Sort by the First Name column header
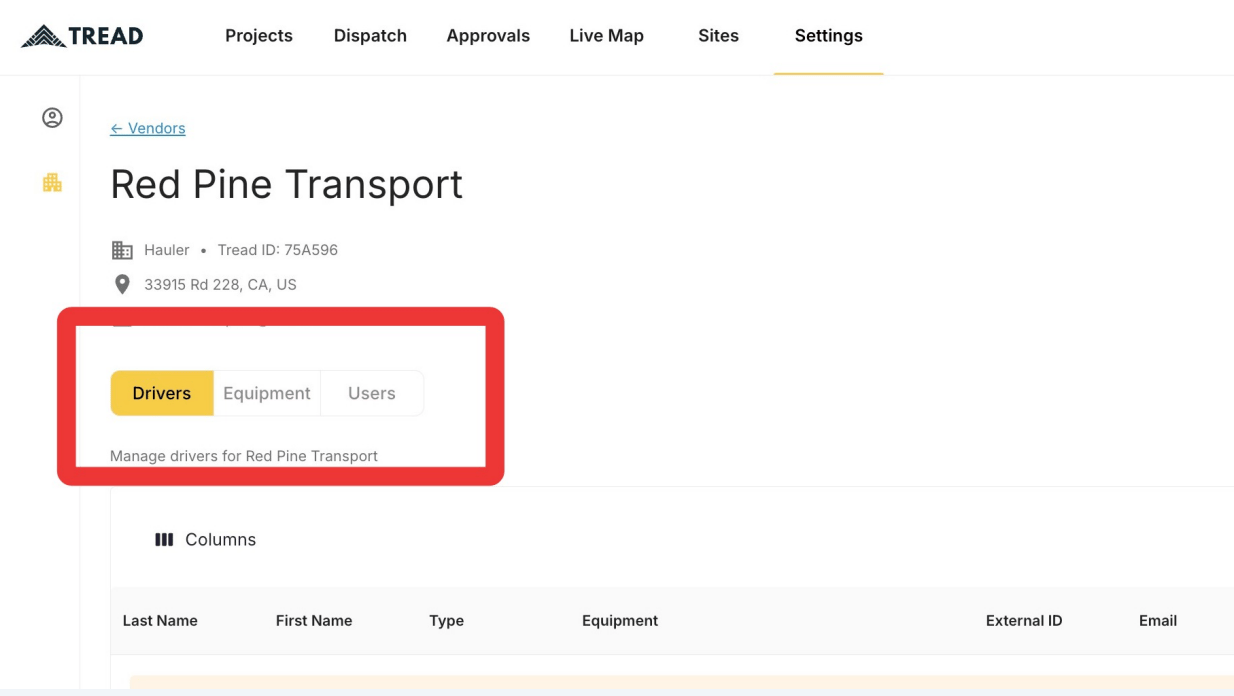This screenshot has width=1234, height=696. coord(314,620)
